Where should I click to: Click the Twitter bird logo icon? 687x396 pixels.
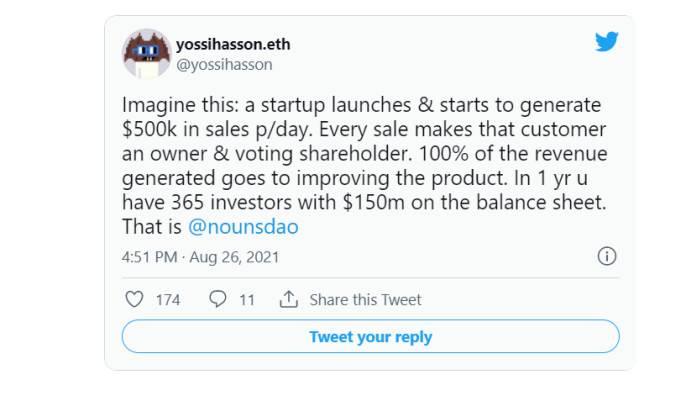[x=606, y=42]
